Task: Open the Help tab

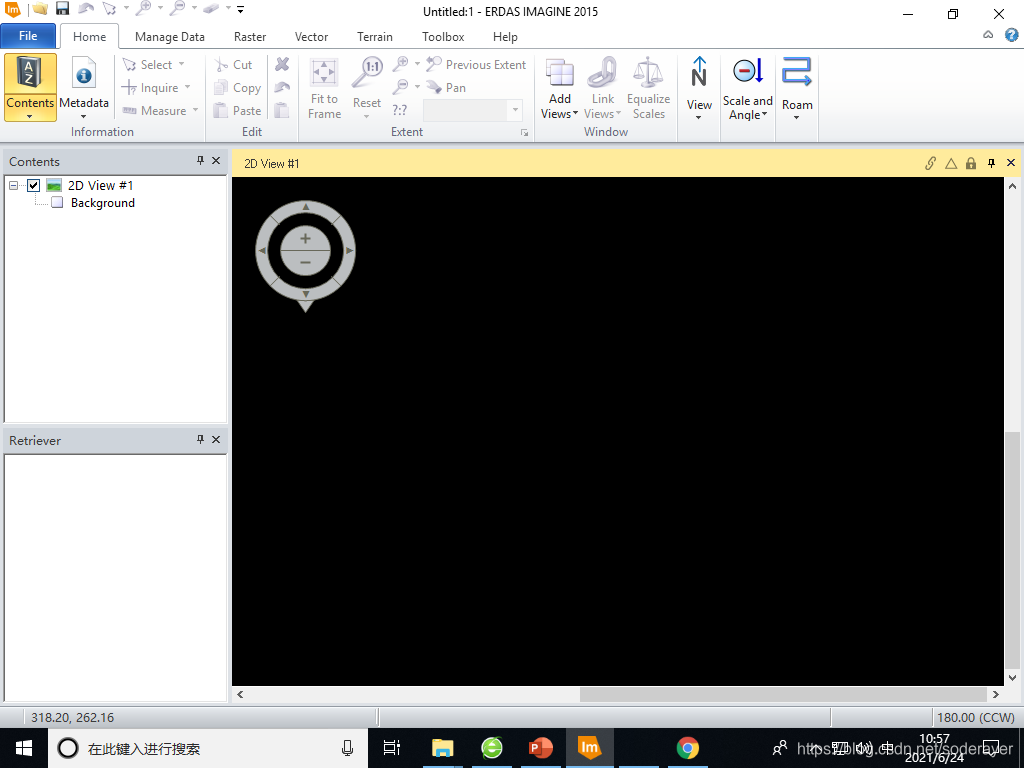Action: pyautogui.click(x=505, y=37)
